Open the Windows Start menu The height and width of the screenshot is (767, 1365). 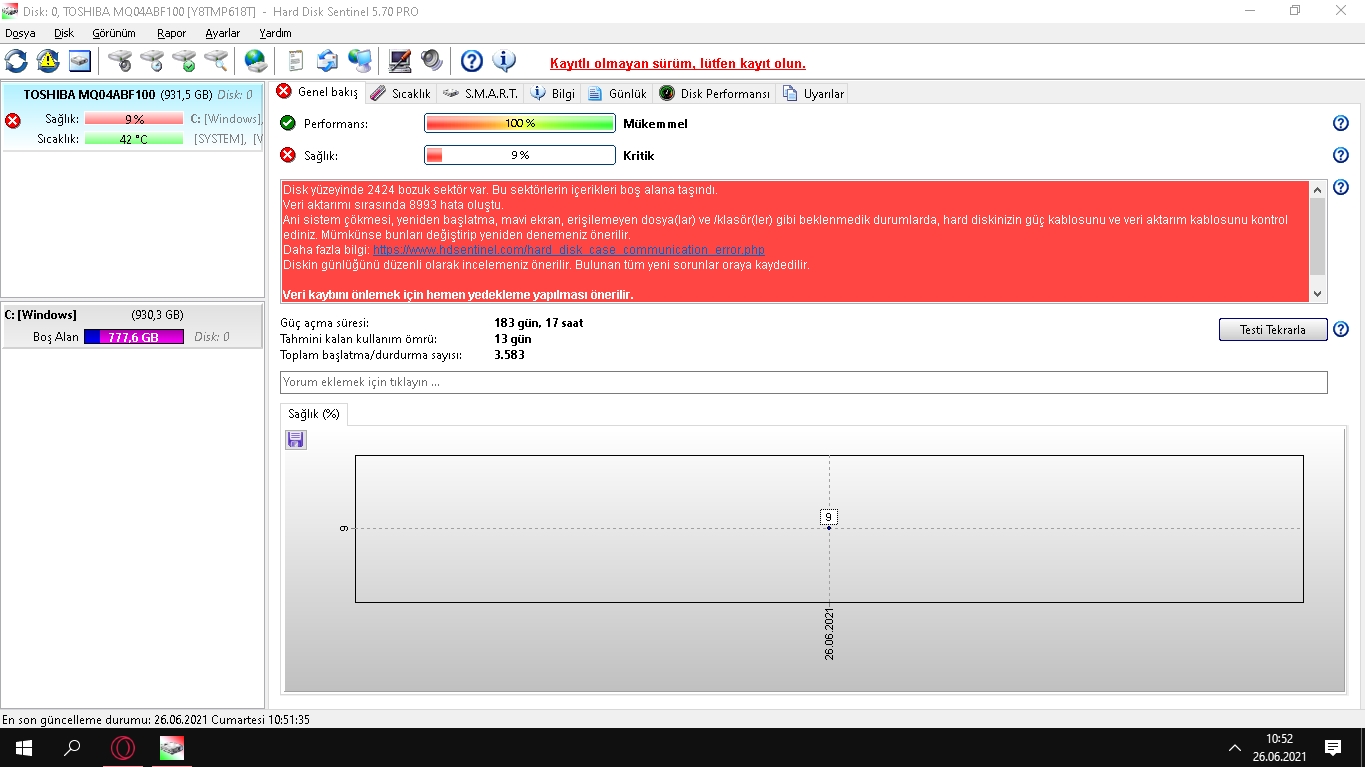click(24, 748)
